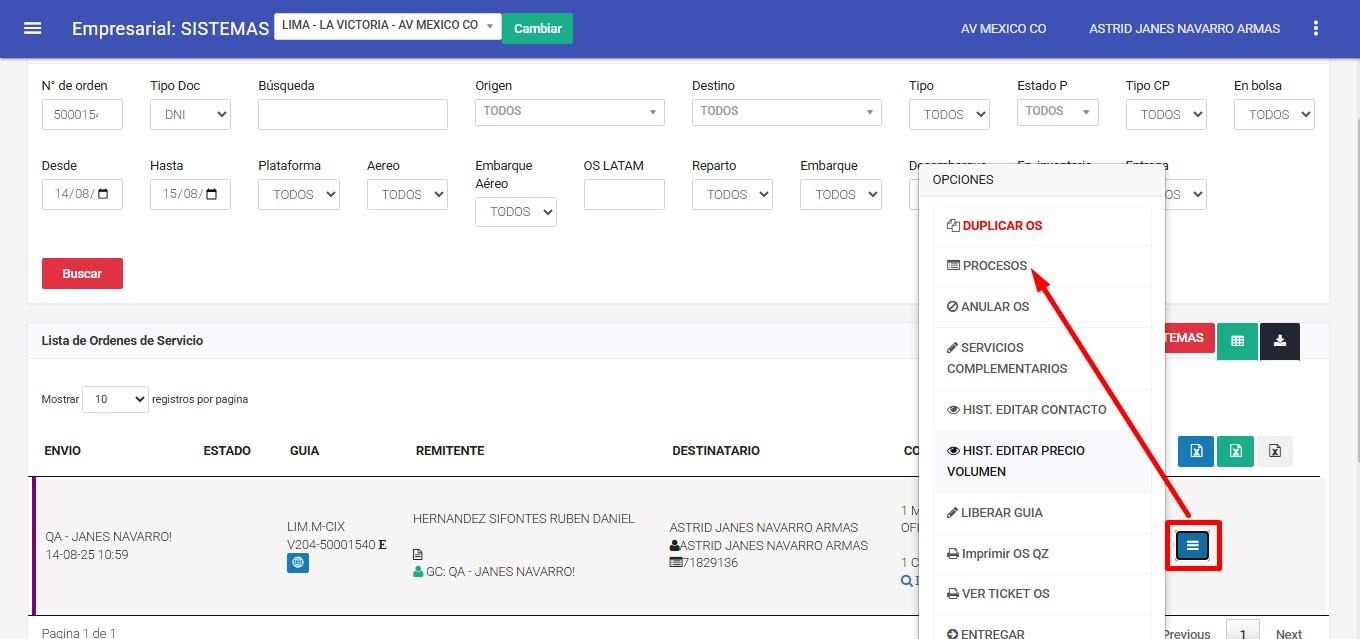Open the Desde date picker field
The width and height of the screenshot is (1360, 639).
[82, 195]
